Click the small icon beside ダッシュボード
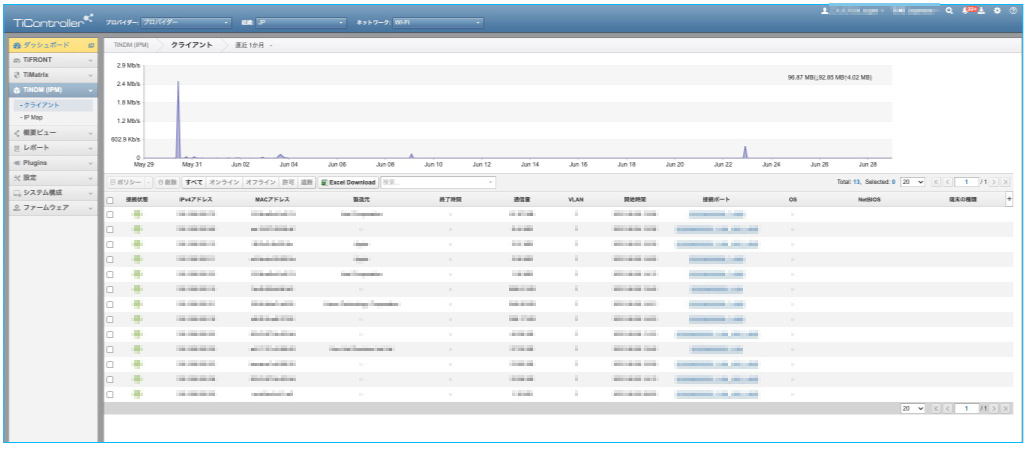The image size is (1028, 451). point(90,45)
